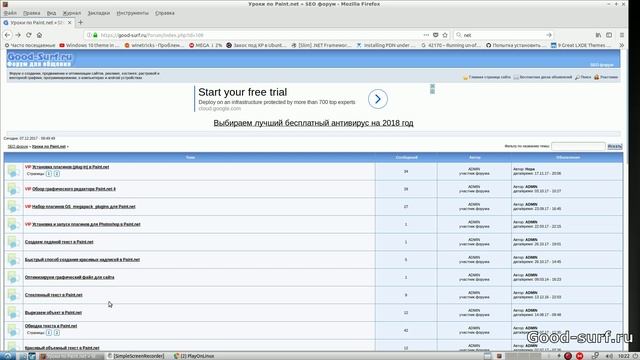Switch to SimpleScreenRecorder in the taskbar
Image resolution: width=640 pixels, height=360 pixels.
point(136,356)
